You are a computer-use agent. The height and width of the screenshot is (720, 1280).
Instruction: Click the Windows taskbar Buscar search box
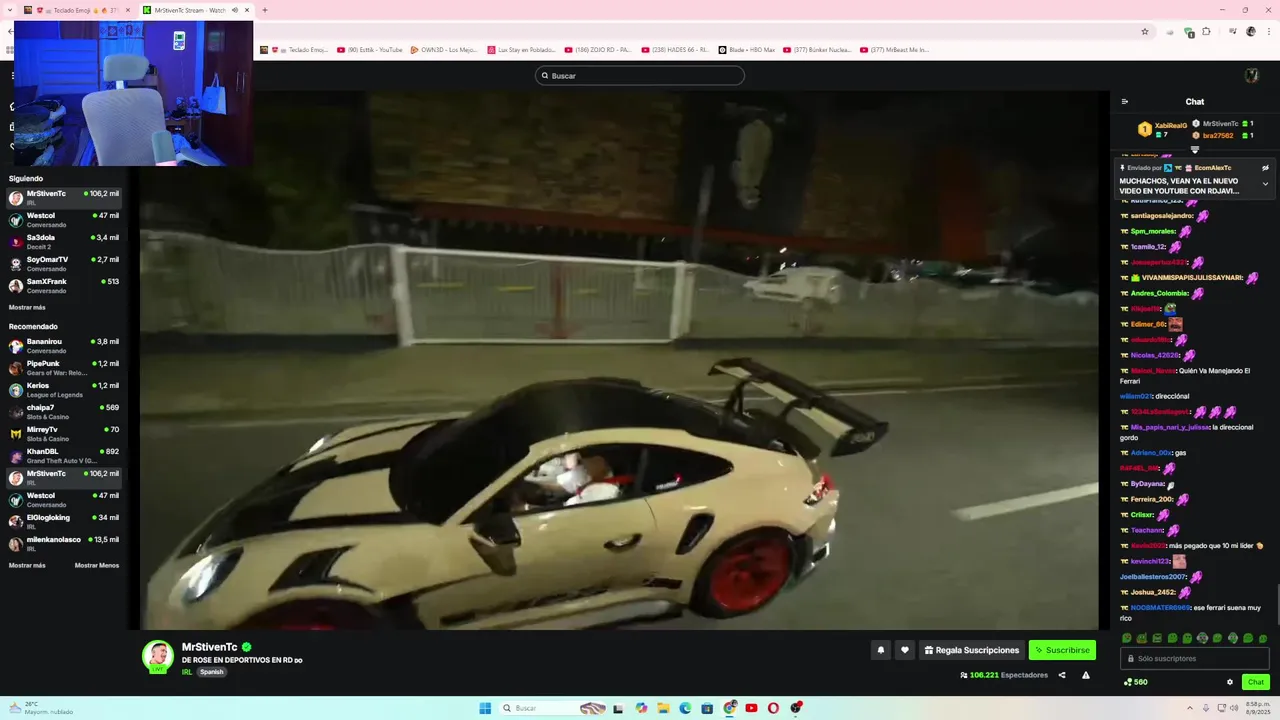[553, 708]
